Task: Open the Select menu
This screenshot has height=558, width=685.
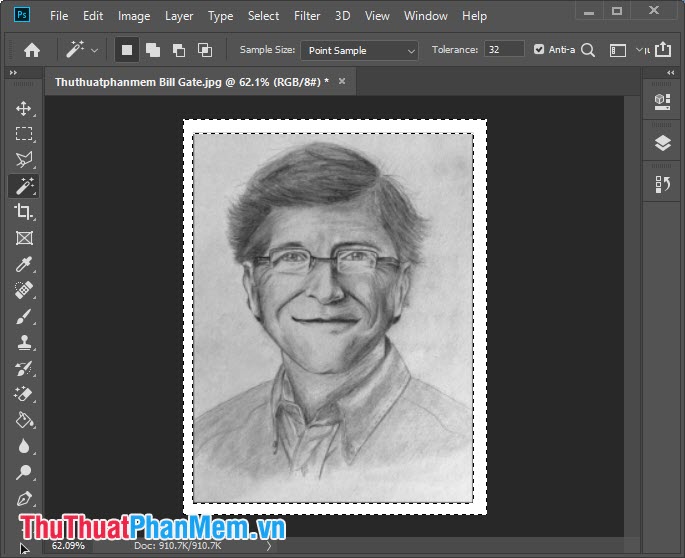Action: click(263, 16)
